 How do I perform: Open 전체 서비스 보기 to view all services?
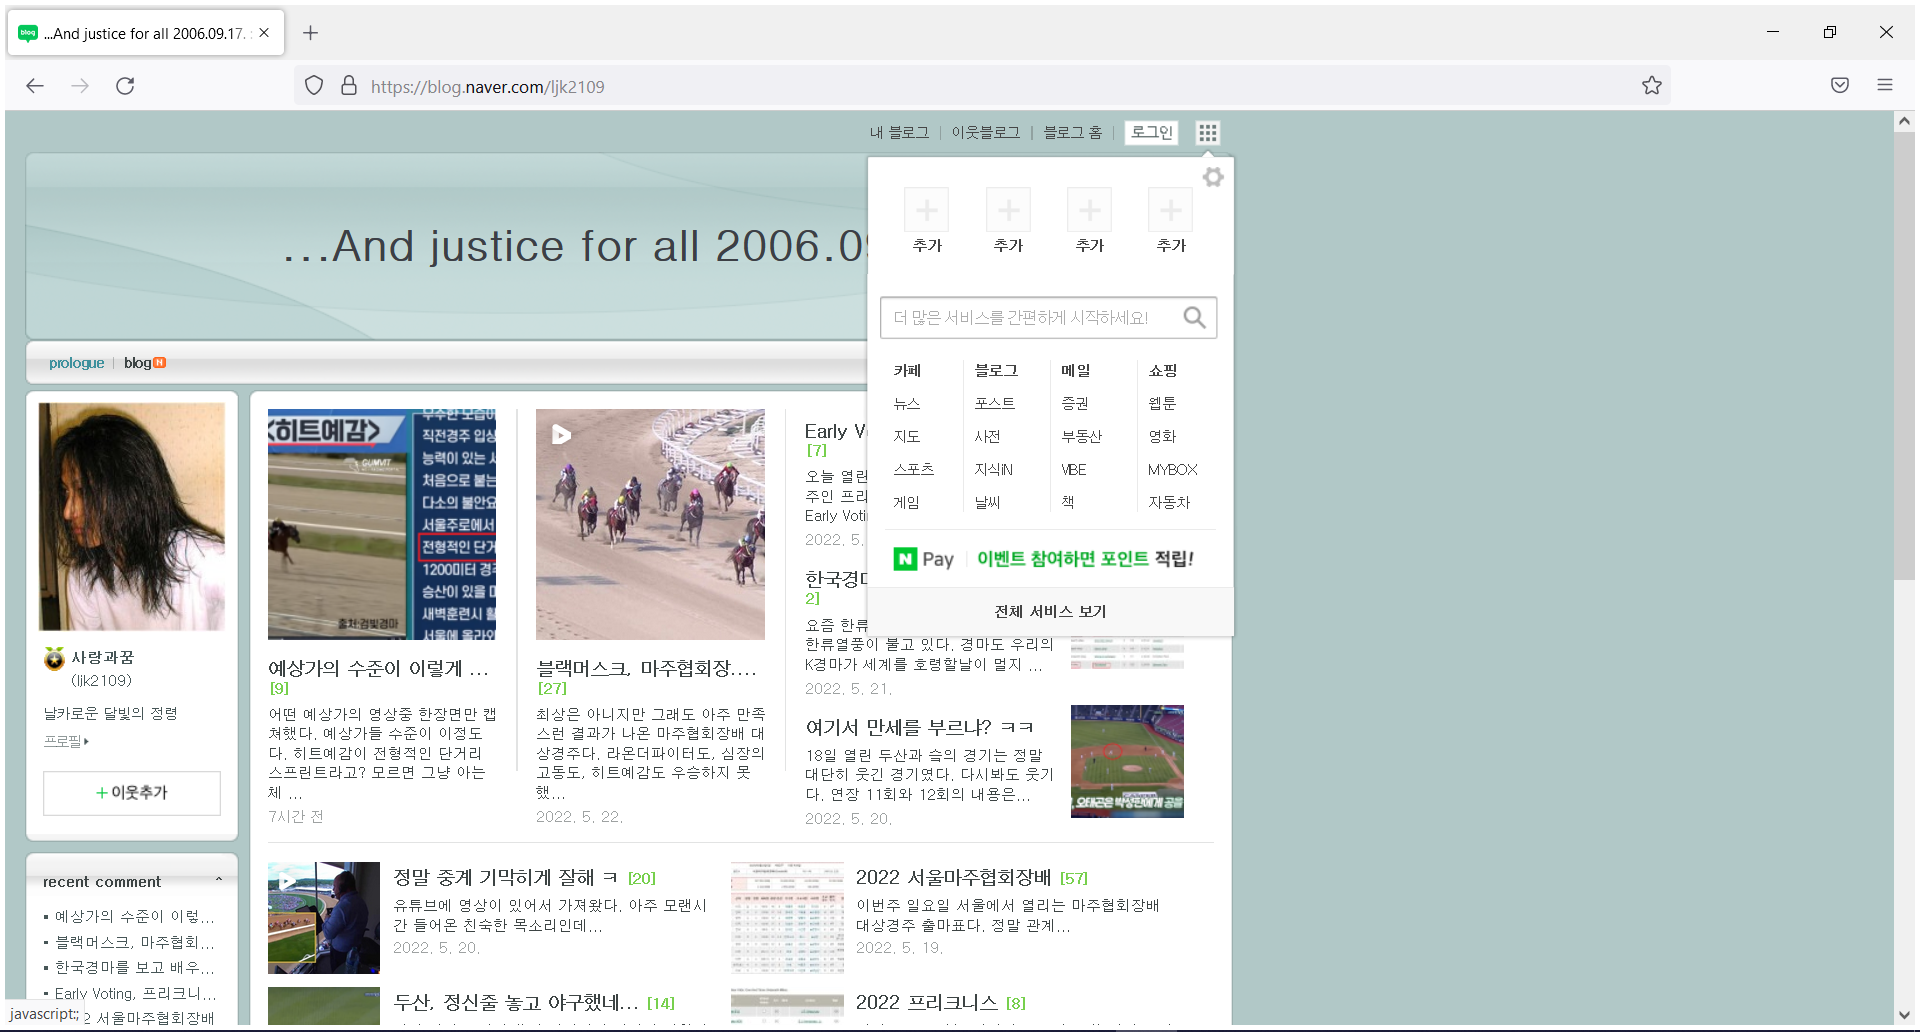pos(1049,611)
